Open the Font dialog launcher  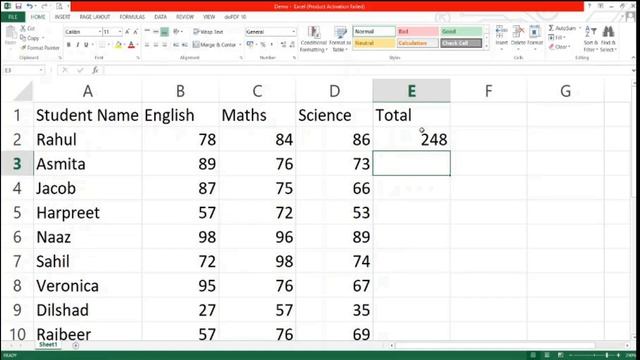coord(138,58)
